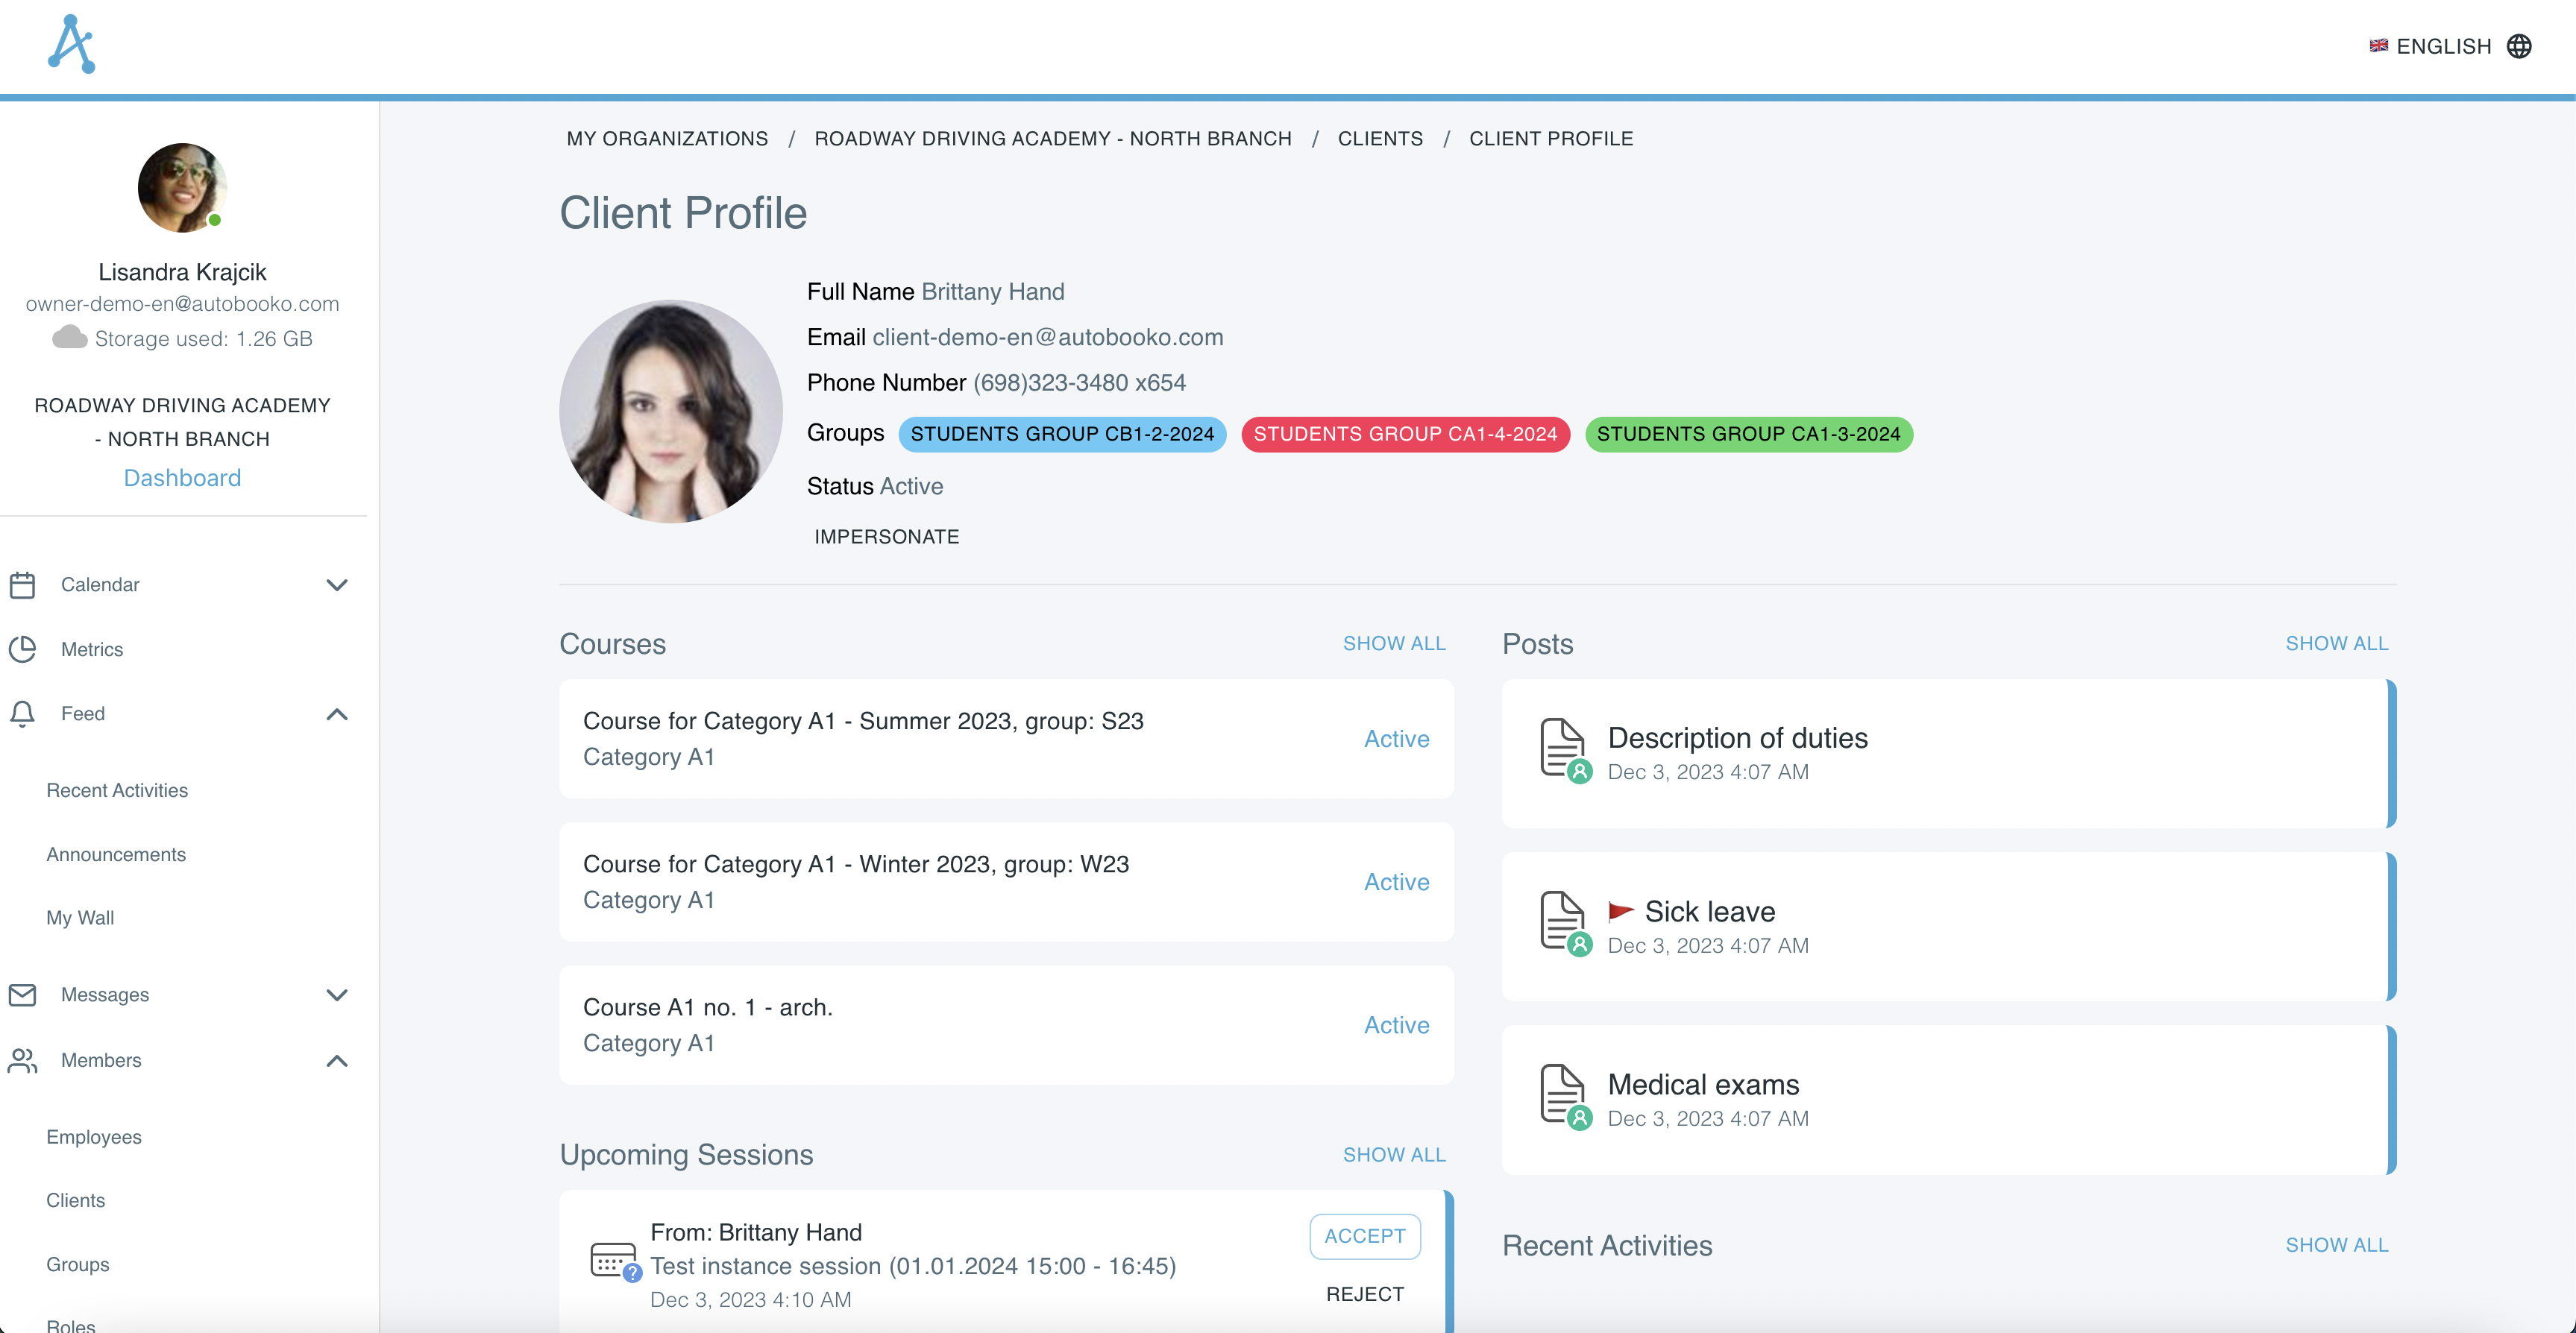Select the Metrics pie-chart icon
Image resolution: width=2576 pixels, height=1333 pixels.
23,649
